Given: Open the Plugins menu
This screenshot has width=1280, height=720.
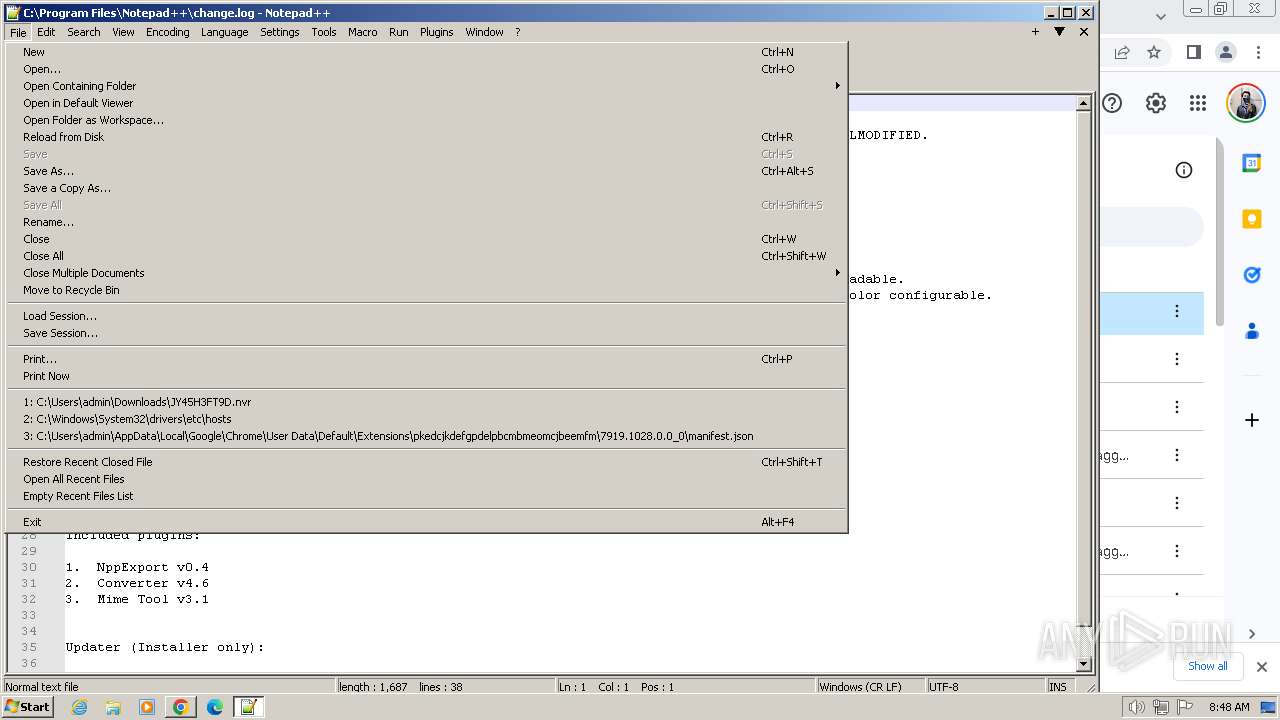Looking at the screenshot, I should coord(437,32).
